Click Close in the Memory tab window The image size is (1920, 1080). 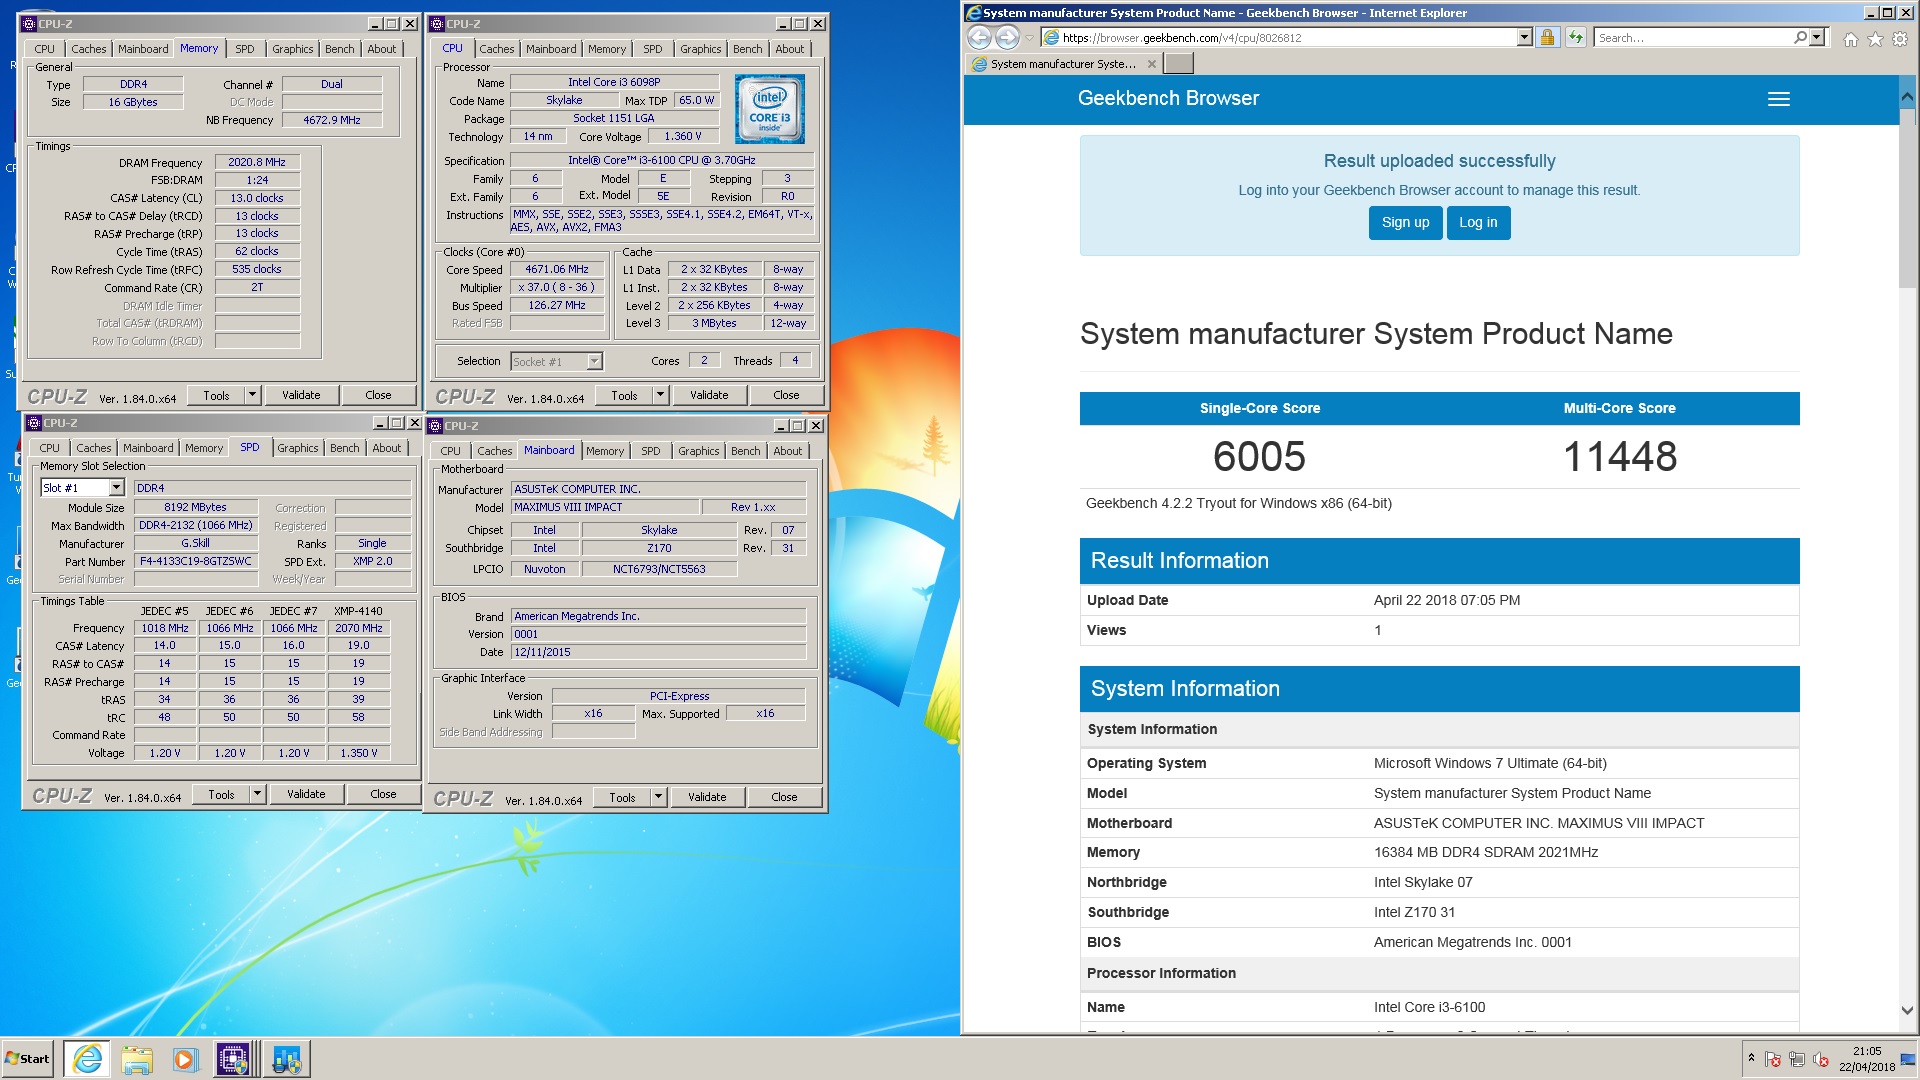(378, 395)
